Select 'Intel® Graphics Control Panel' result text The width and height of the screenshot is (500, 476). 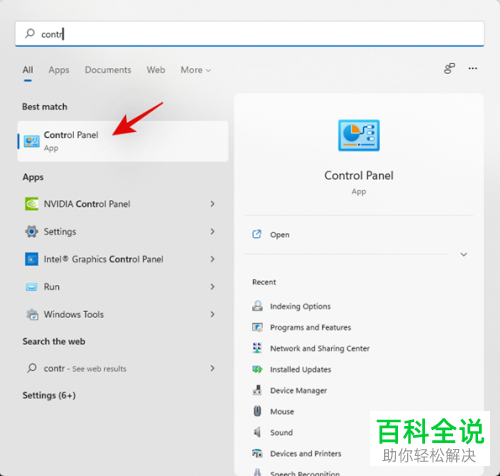[103, 259]
